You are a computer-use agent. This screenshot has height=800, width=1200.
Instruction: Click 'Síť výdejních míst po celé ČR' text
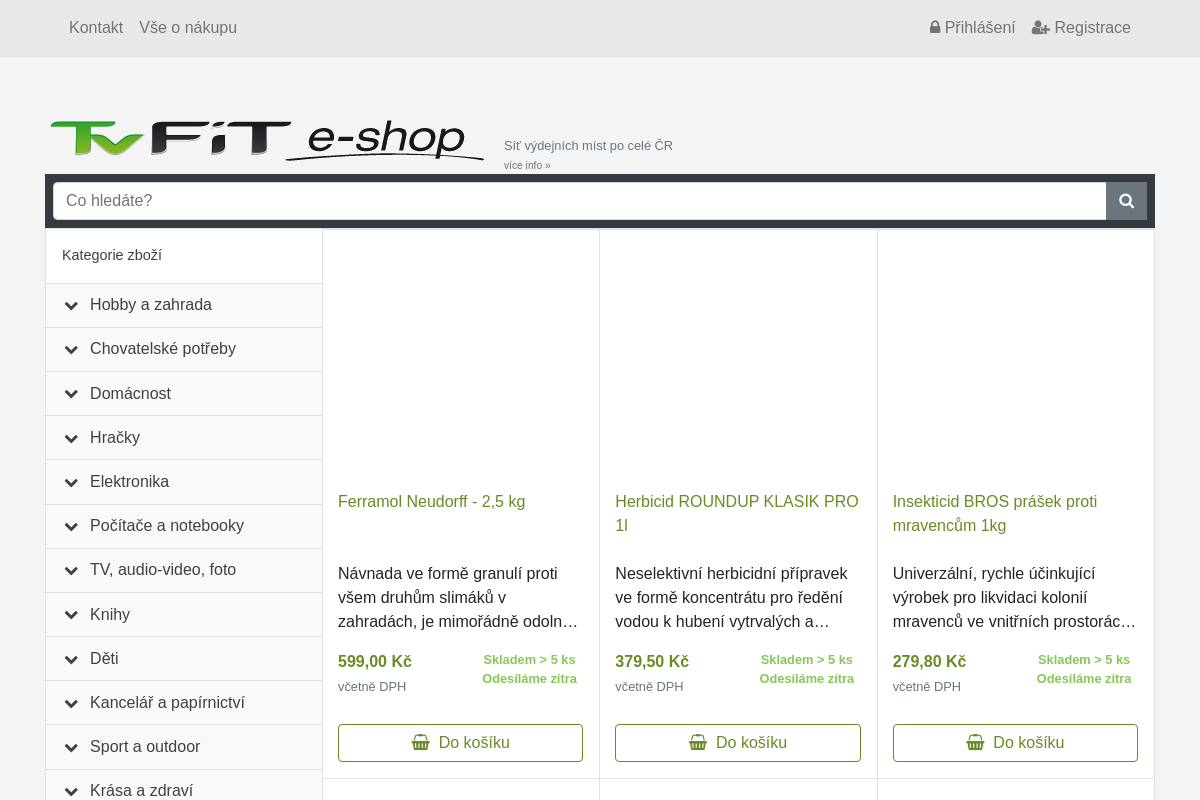[x=588, y=145]
